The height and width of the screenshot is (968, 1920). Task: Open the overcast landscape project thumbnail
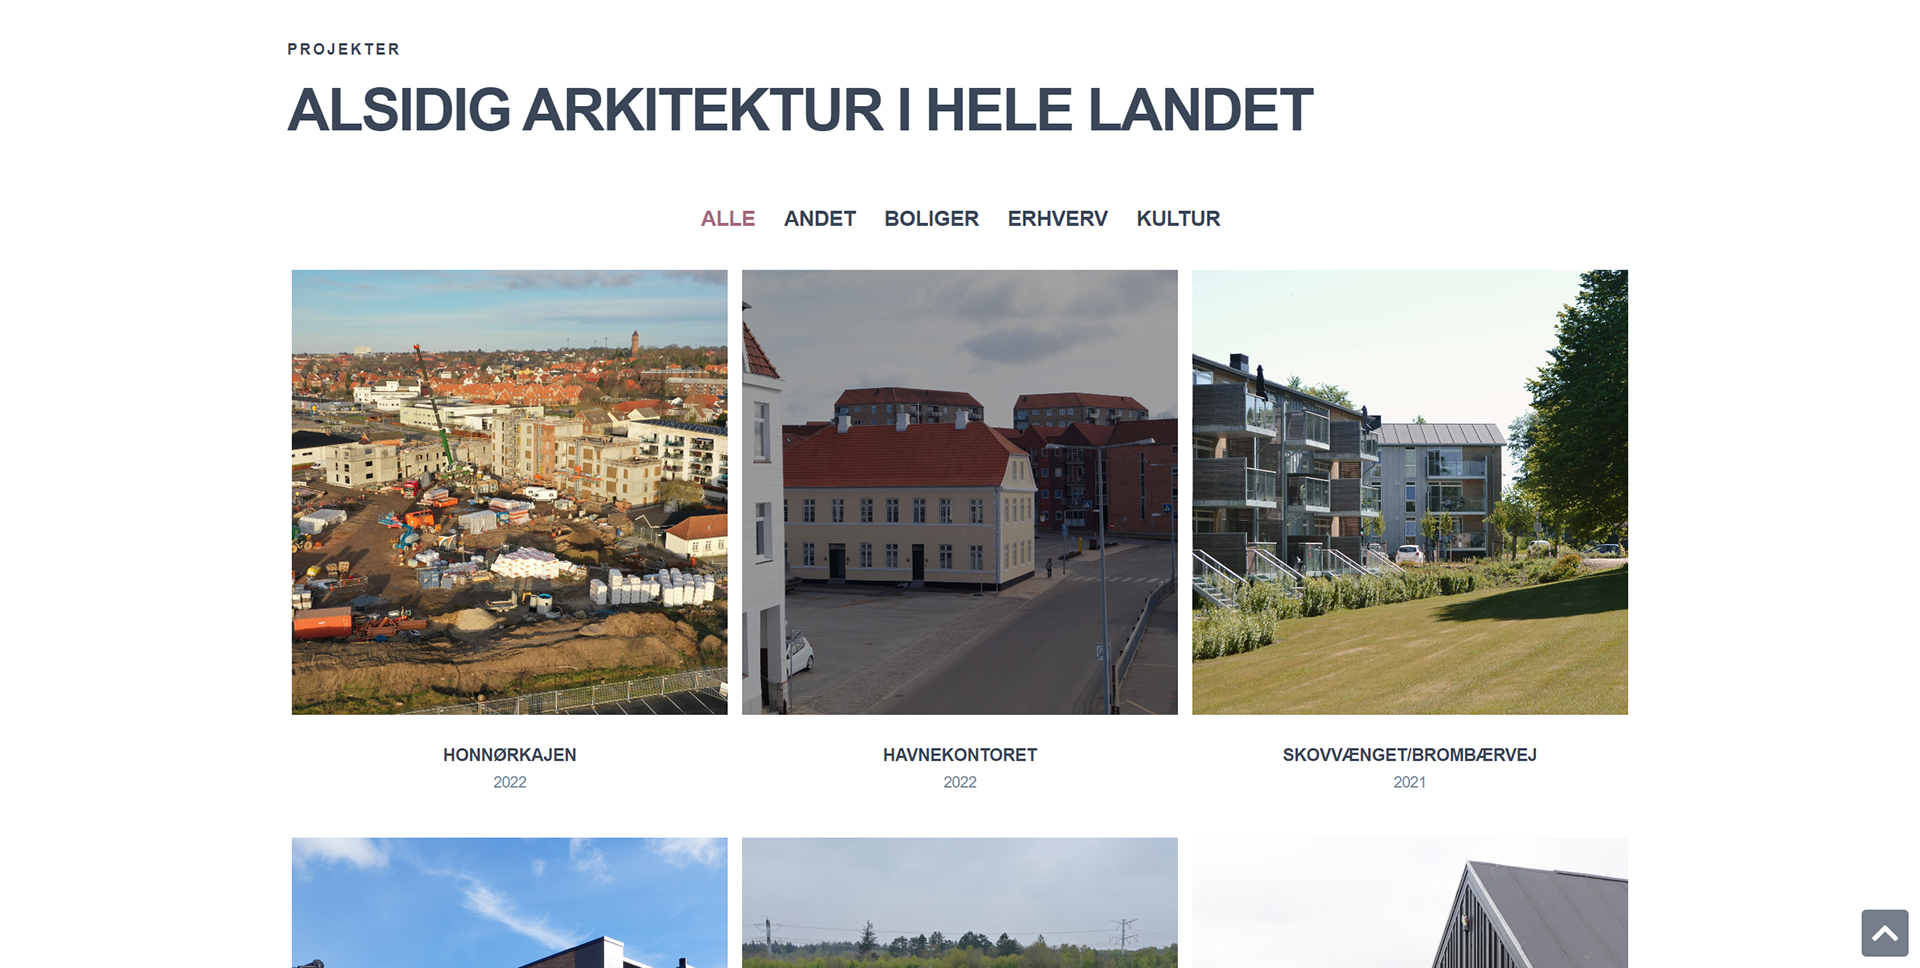(x=960, y=903)
